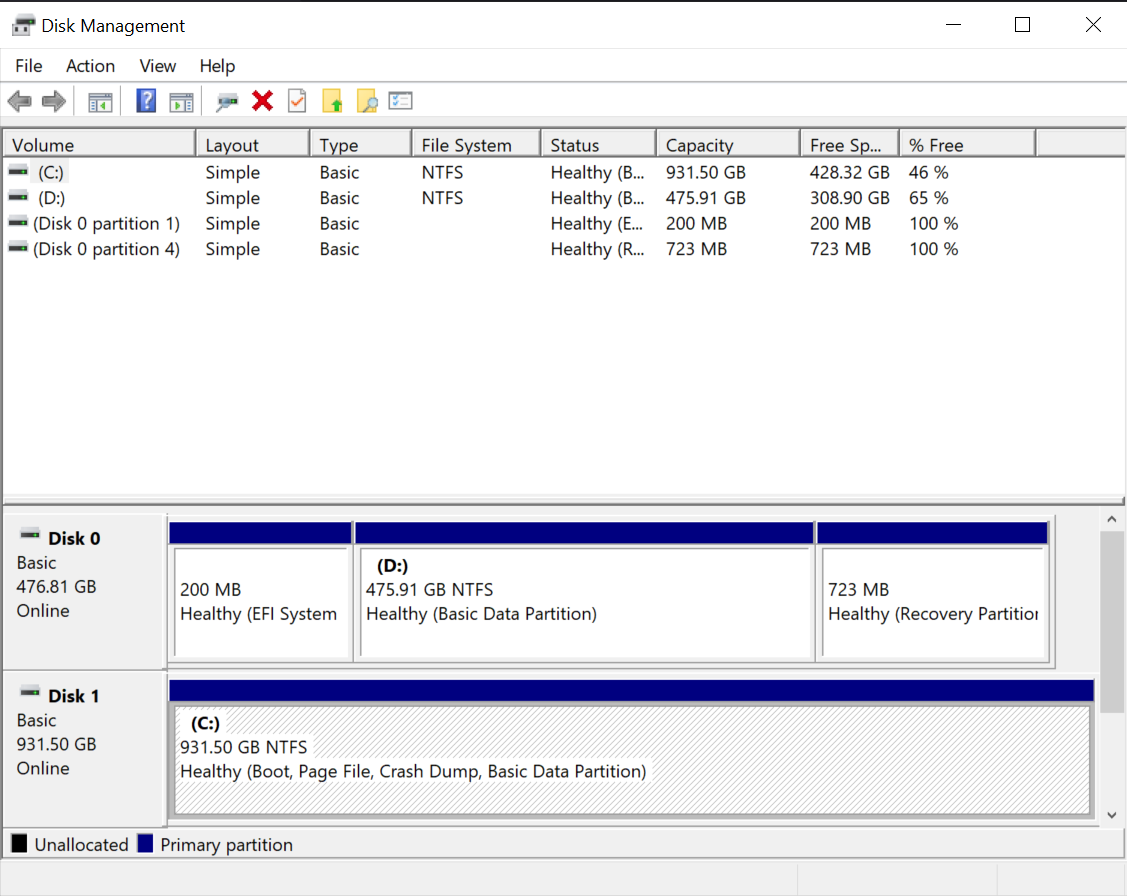The height and width of the screenshot is (896, 1127).
Task: Open the Help menu
Action: pos(217,66)
